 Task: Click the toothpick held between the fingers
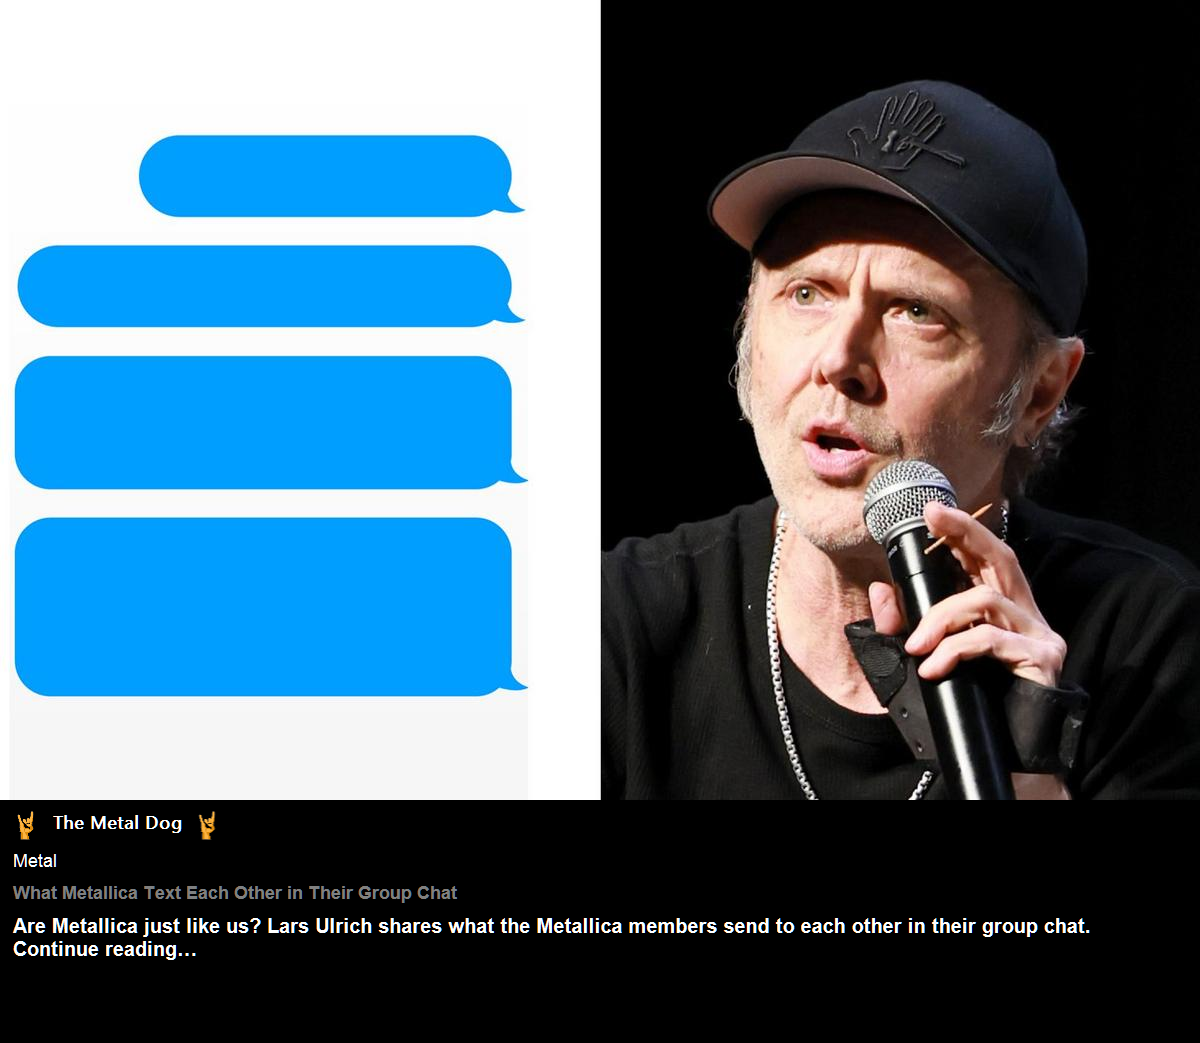(958, 529)
